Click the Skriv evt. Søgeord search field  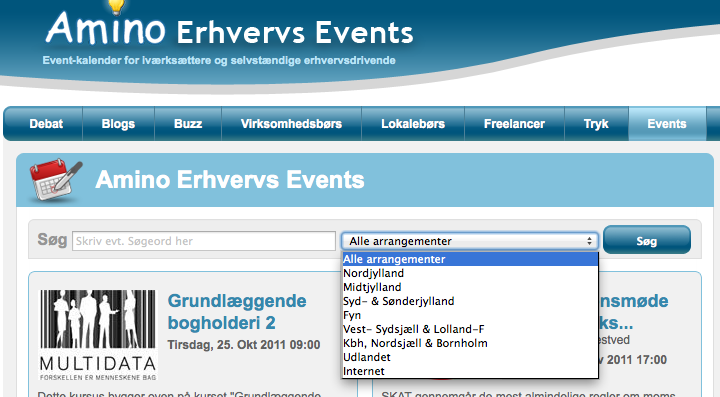[x=204, y=241]
